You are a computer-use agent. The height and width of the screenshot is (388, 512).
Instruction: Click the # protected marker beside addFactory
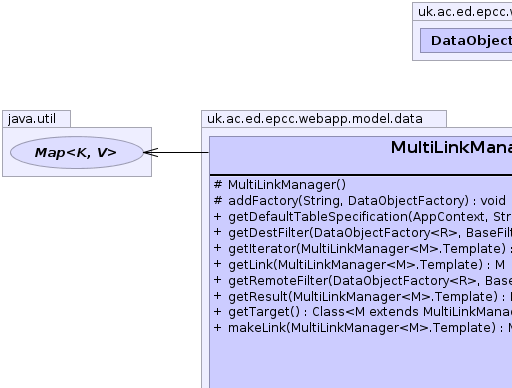click(218, 201)
